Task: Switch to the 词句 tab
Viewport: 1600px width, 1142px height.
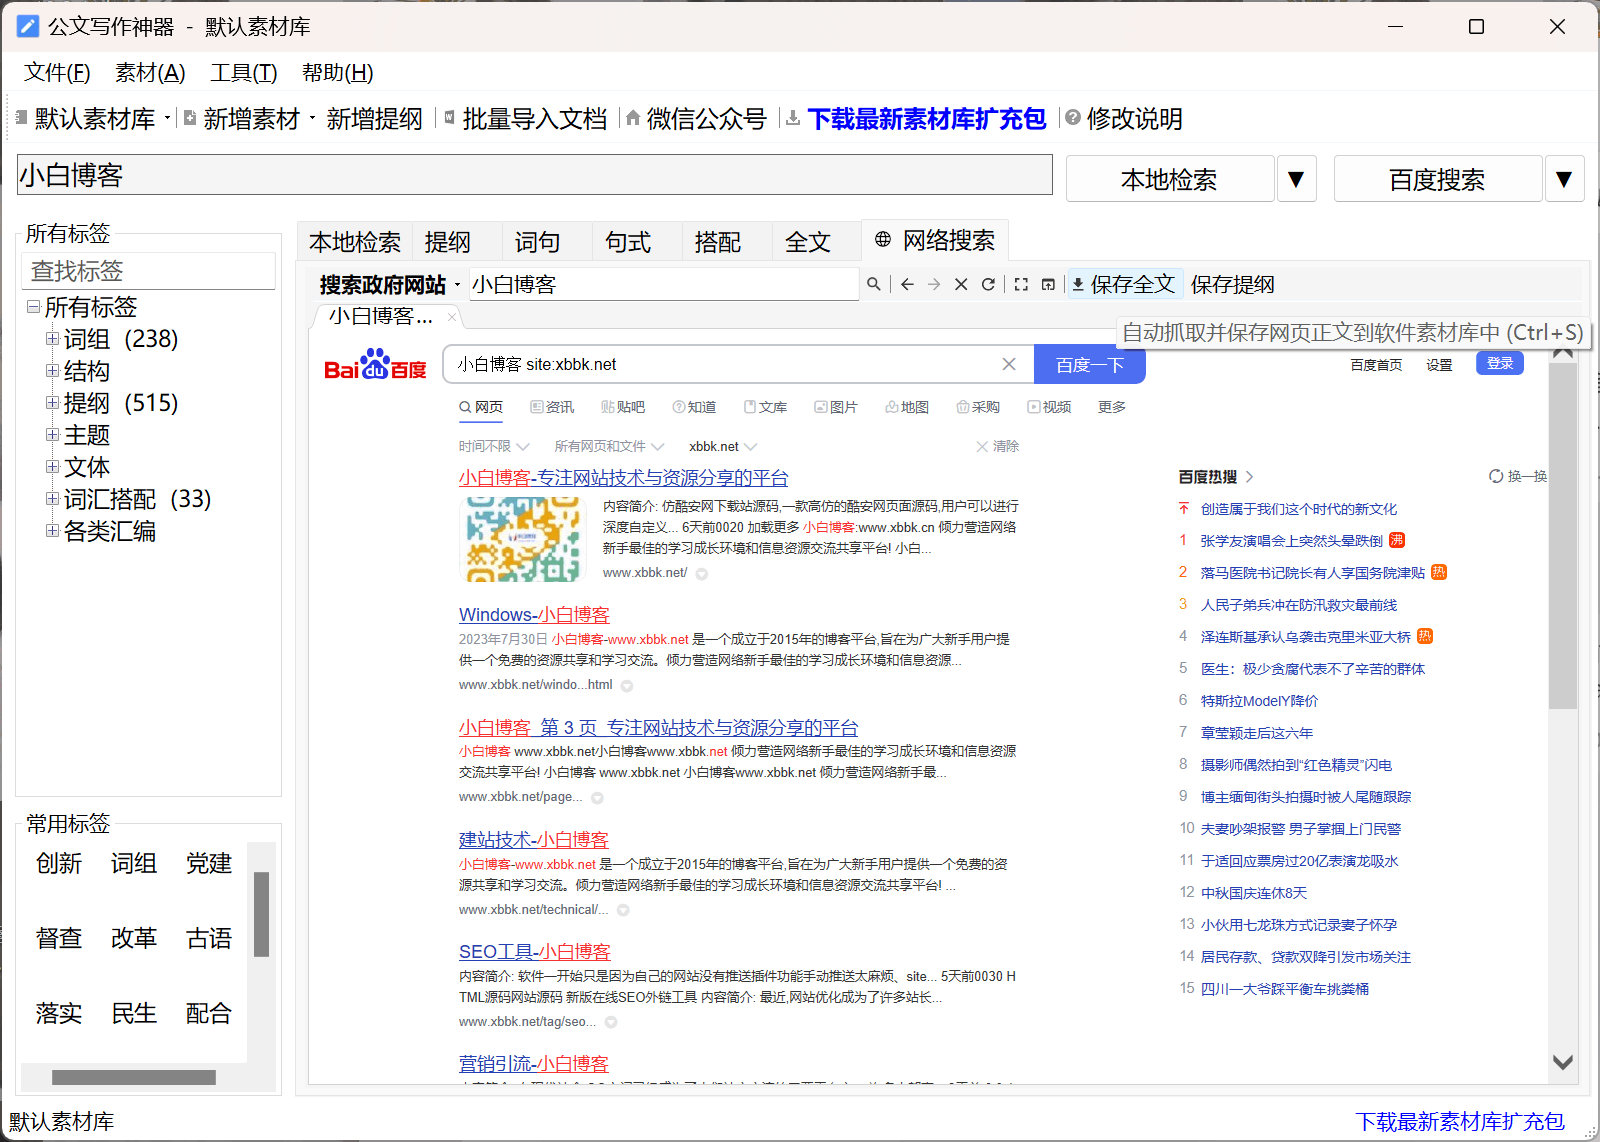Action: (x=537, y=242)
